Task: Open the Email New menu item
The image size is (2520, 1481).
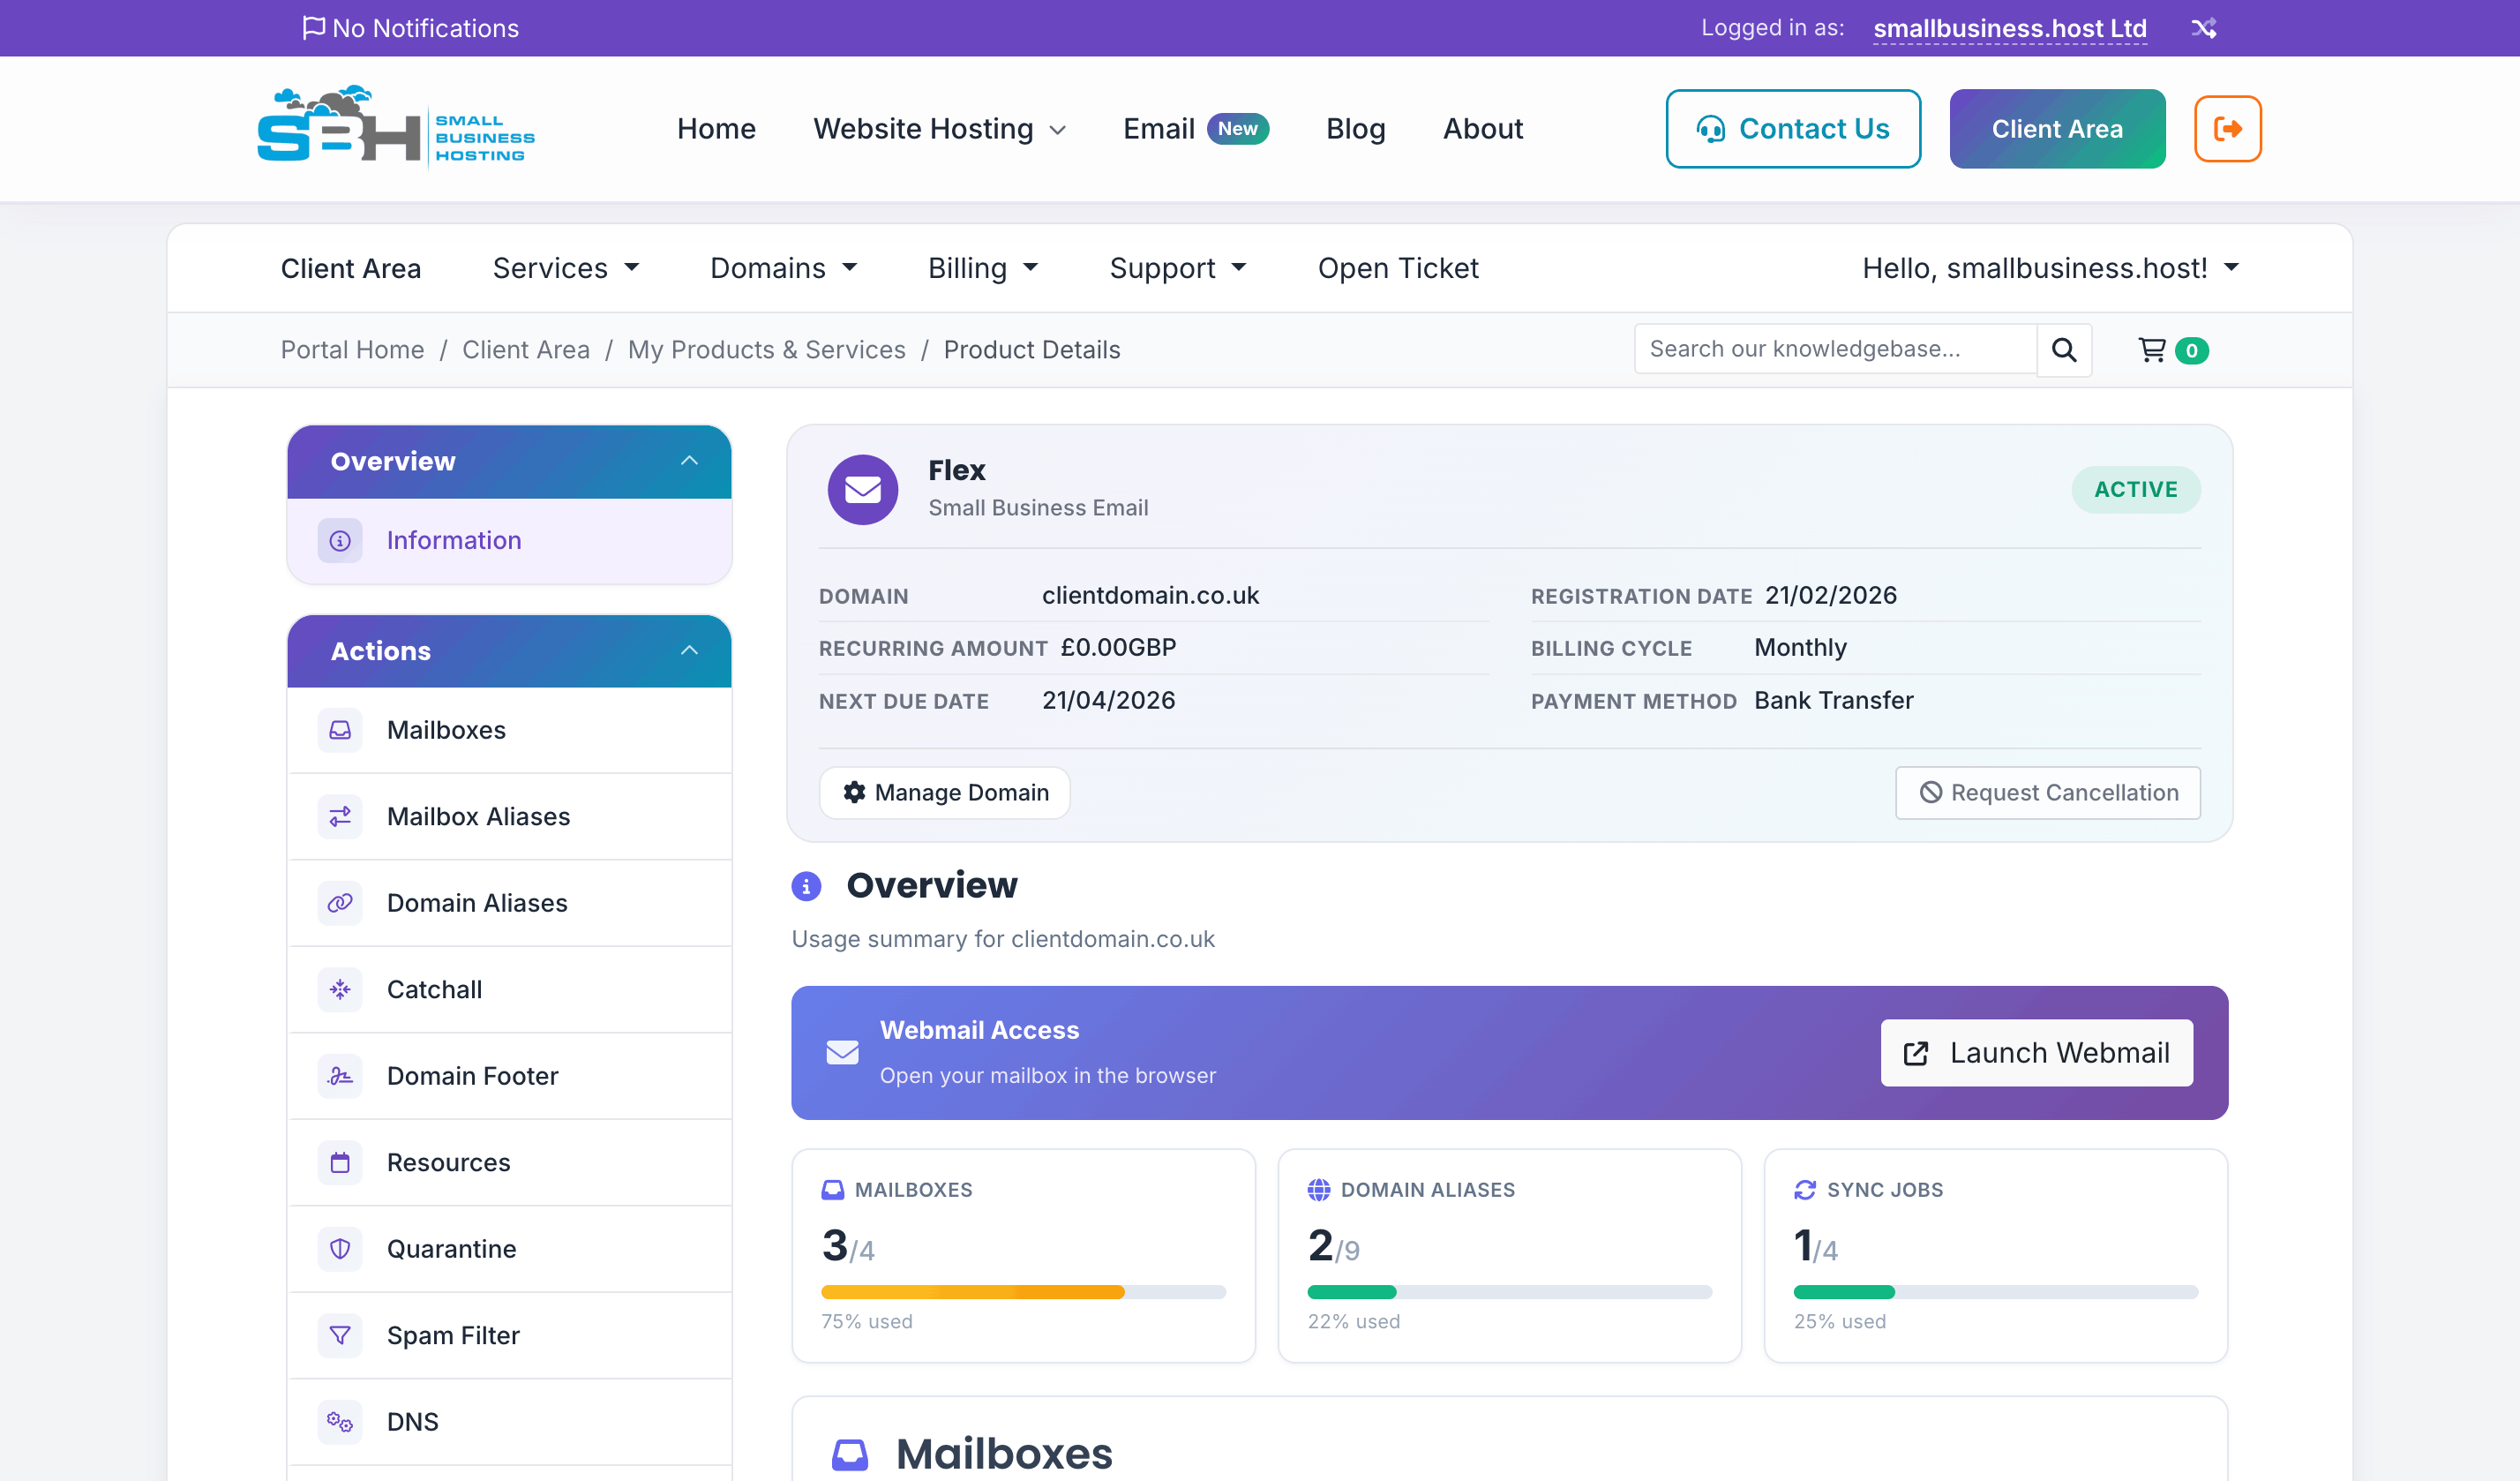Action: click(1195, 129)
